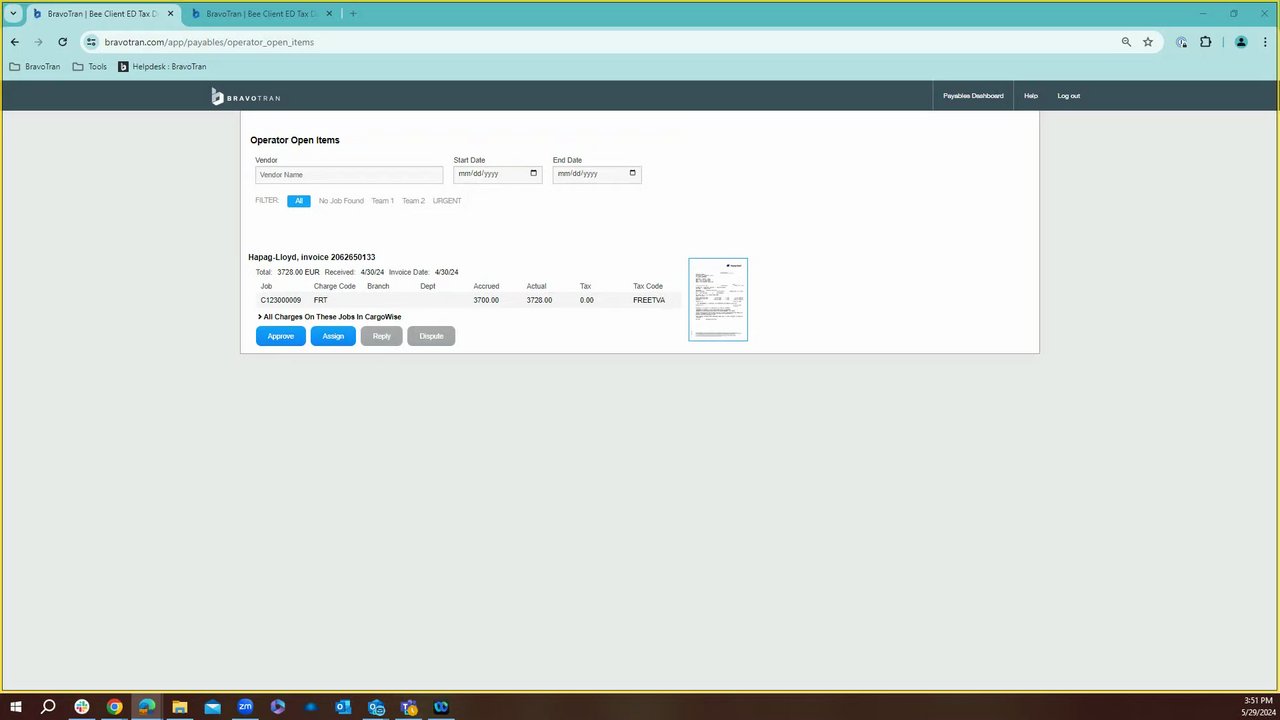The height and width of the screenshot is (720, 1280).
Task: Click Log out in the header
Action: point(1069,96)
